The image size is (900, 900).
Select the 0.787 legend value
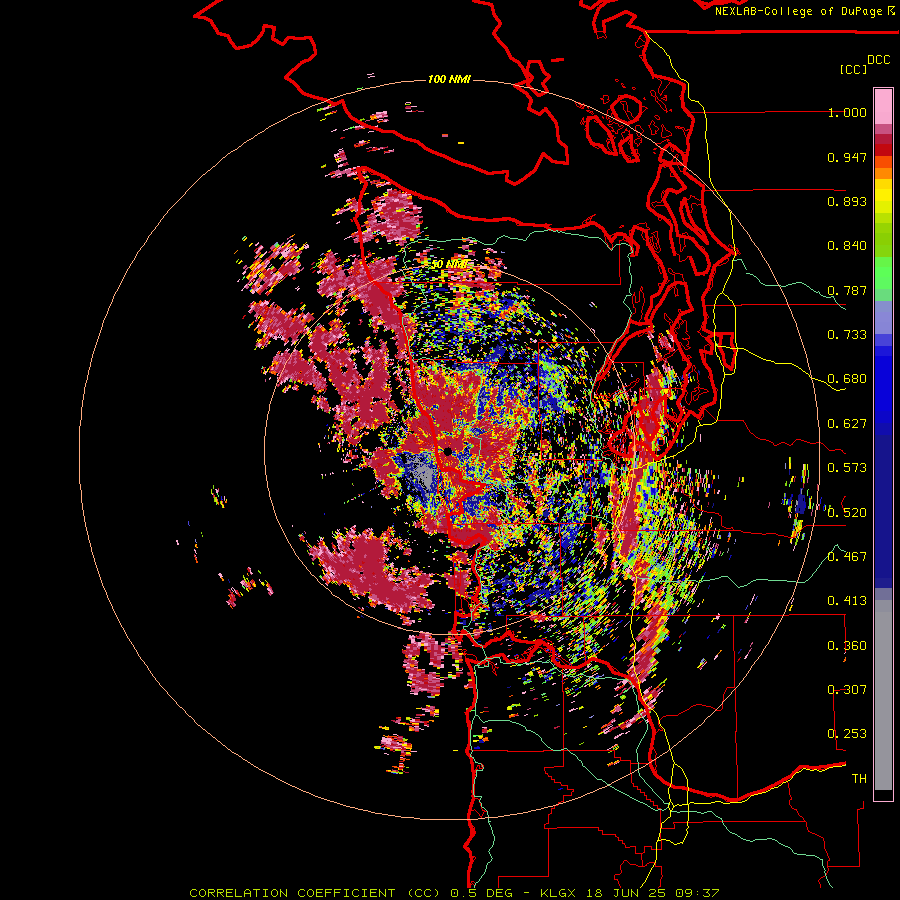[x=847, y=290]
